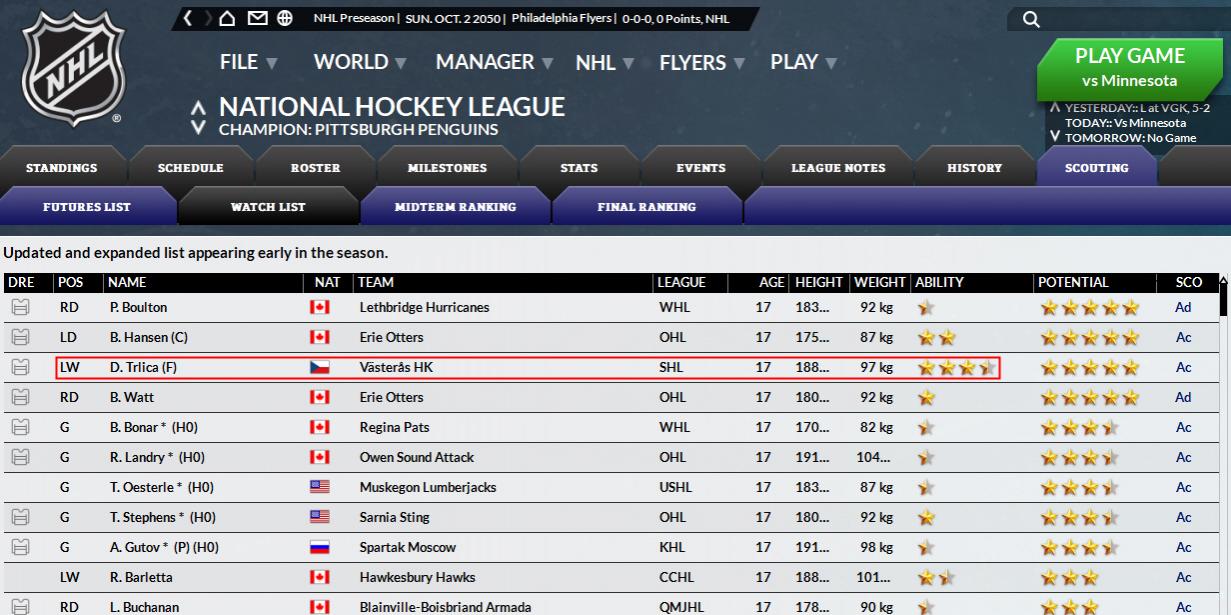The image size is (1231, 615).
Task: Click potential stars for R. Barletta
Action: point(1070,577)
